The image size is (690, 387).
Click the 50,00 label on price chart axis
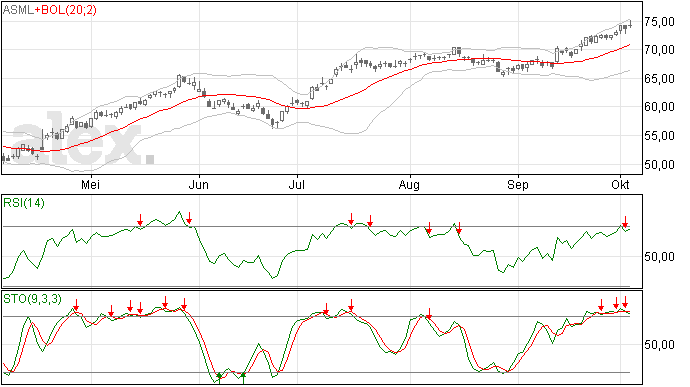click(659, 165)
